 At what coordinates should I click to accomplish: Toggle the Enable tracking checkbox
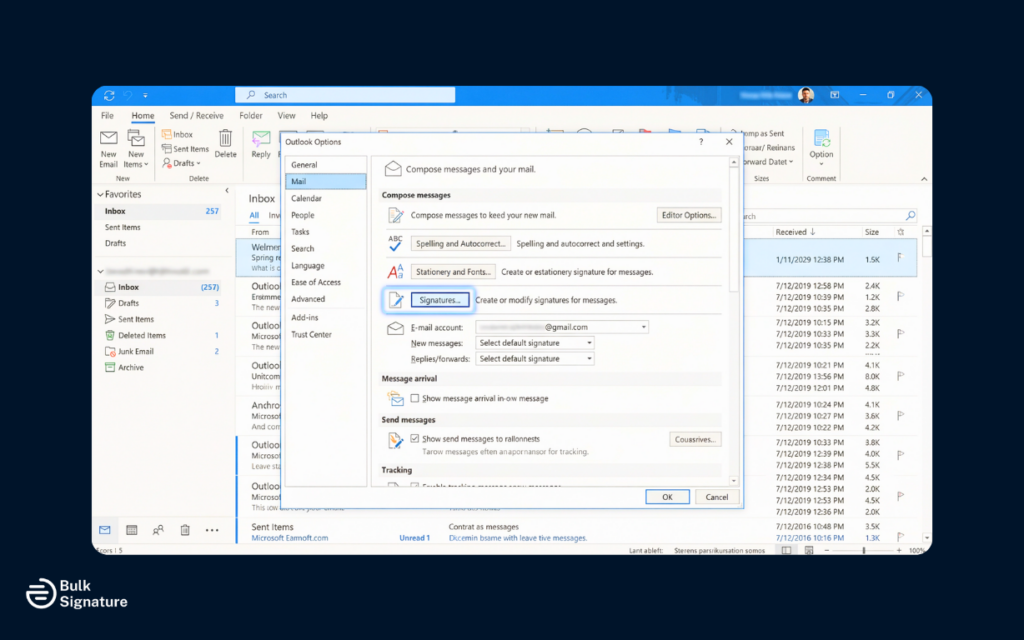[x=414, y=483]
